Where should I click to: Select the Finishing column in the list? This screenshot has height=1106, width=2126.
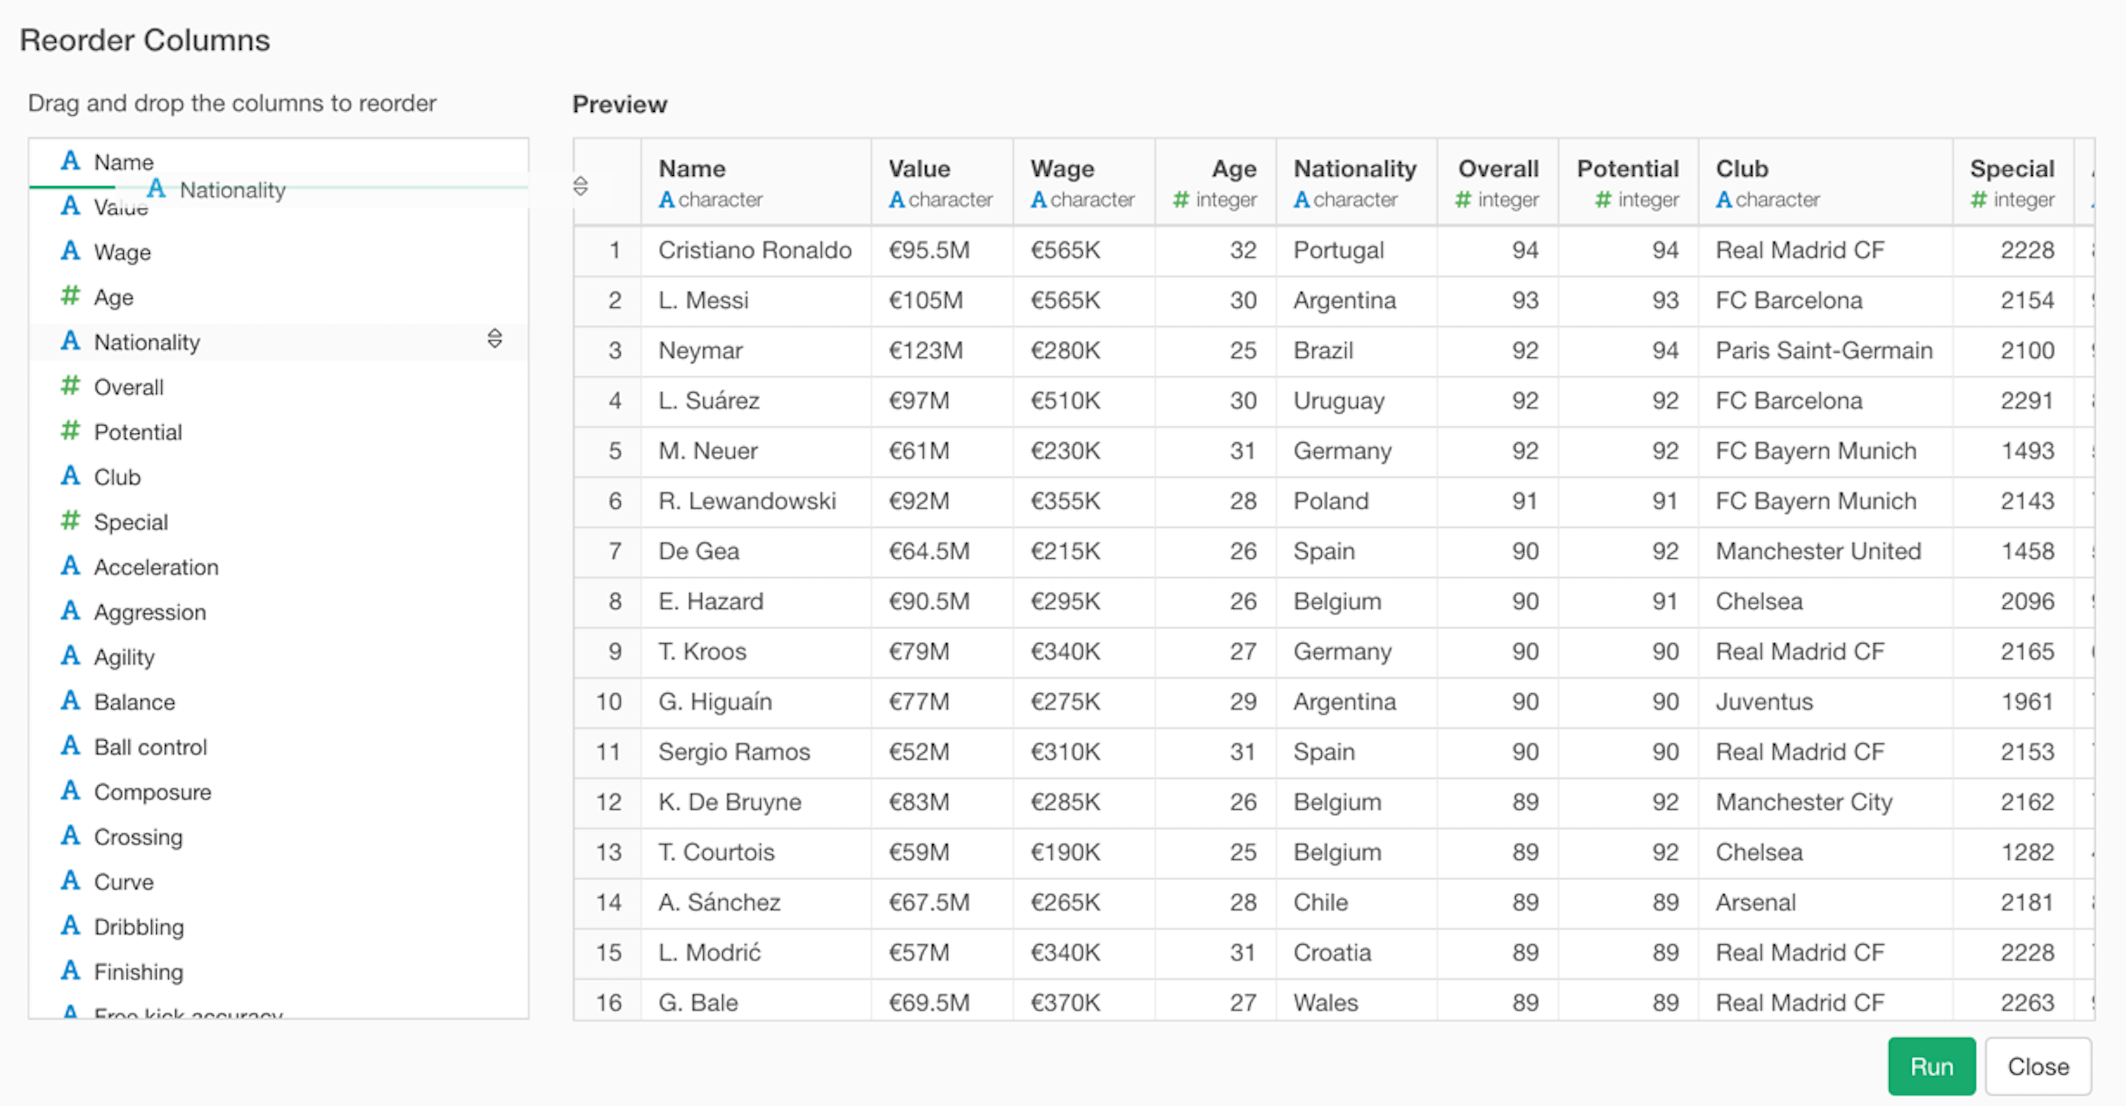[279, 972]
